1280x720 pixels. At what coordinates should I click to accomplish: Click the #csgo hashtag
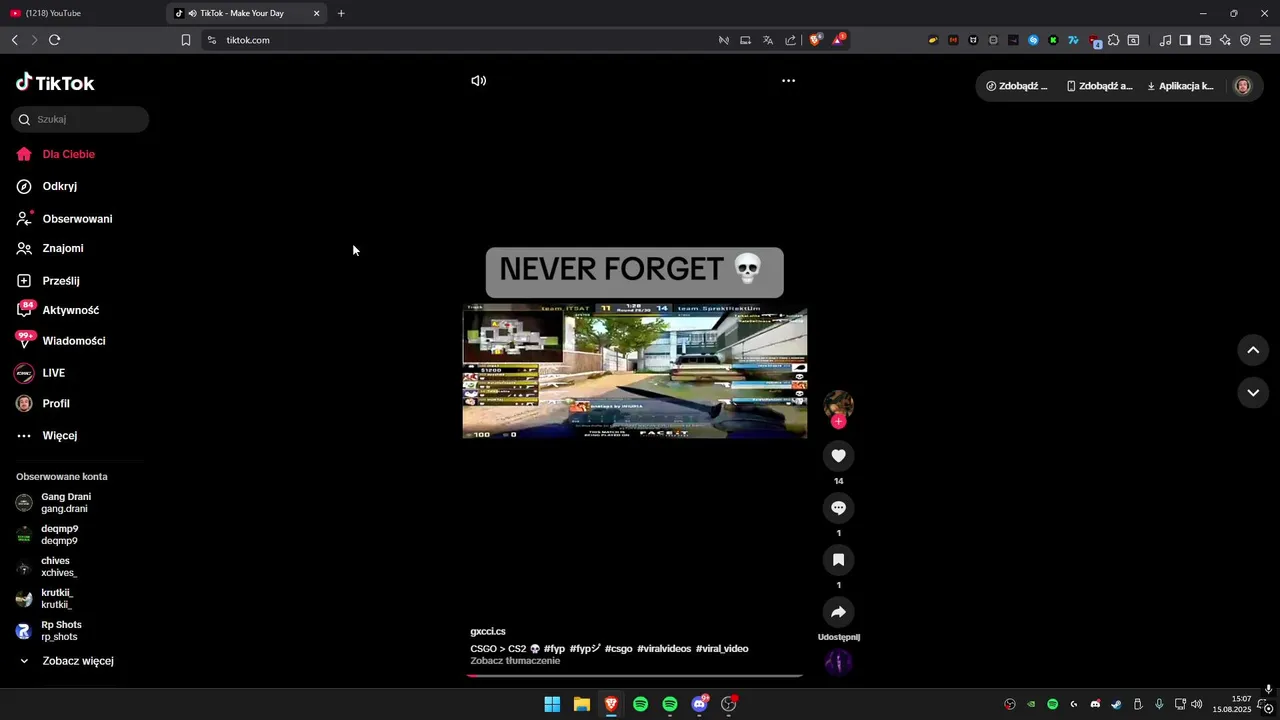coord(618,649)
